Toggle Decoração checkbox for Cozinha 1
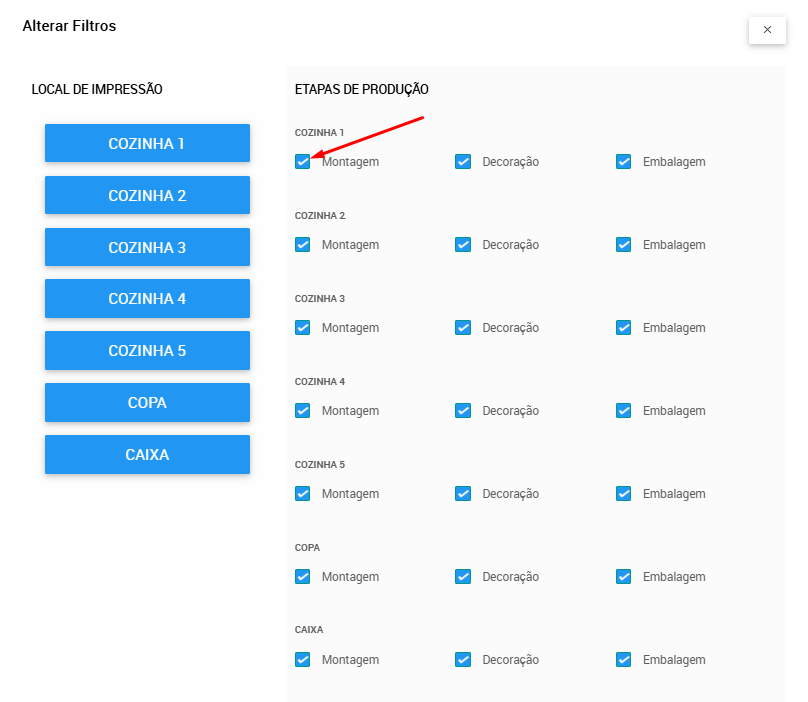This screenshot has height=702, width=808. [463, 162]
